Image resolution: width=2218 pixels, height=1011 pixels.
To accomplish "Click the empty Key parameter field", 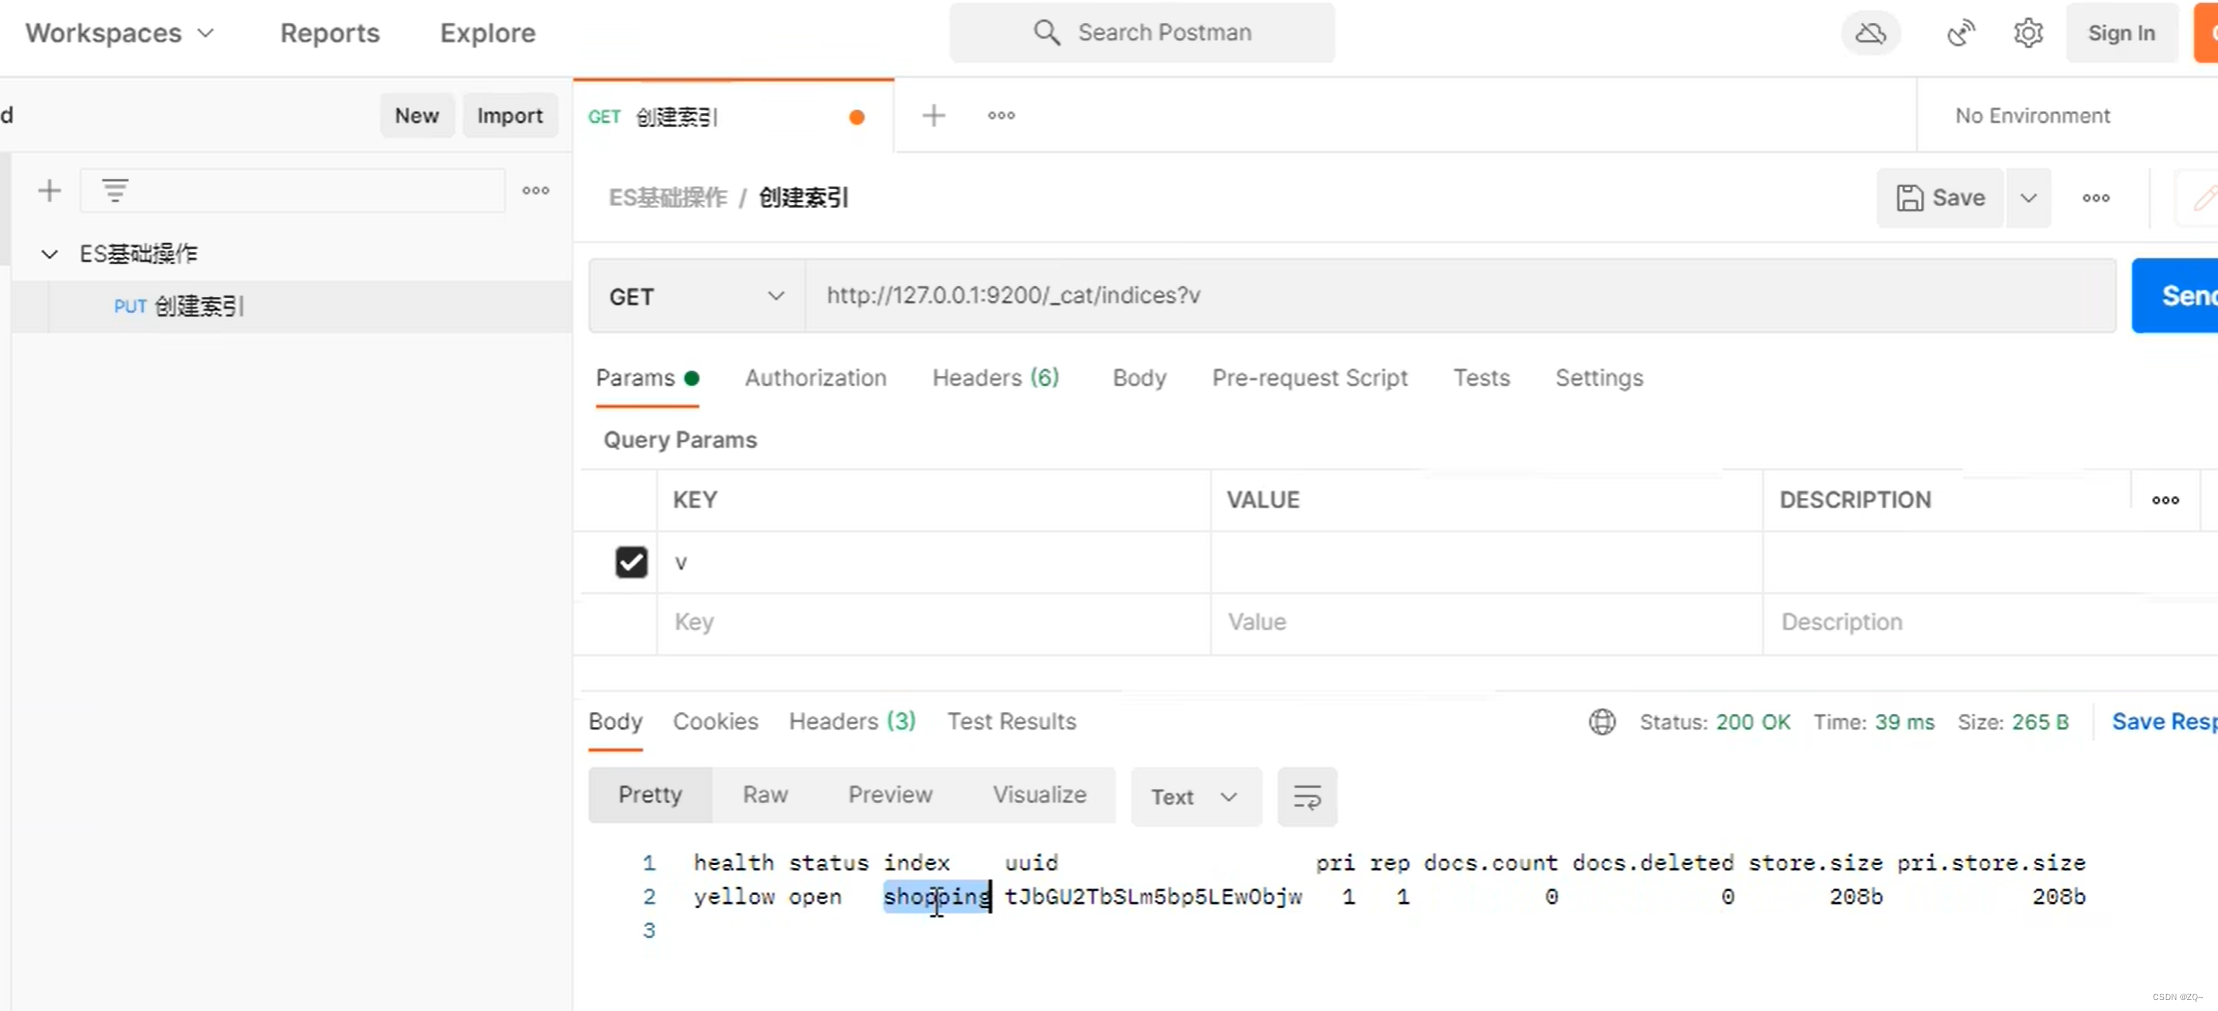I will coord(933,623).
